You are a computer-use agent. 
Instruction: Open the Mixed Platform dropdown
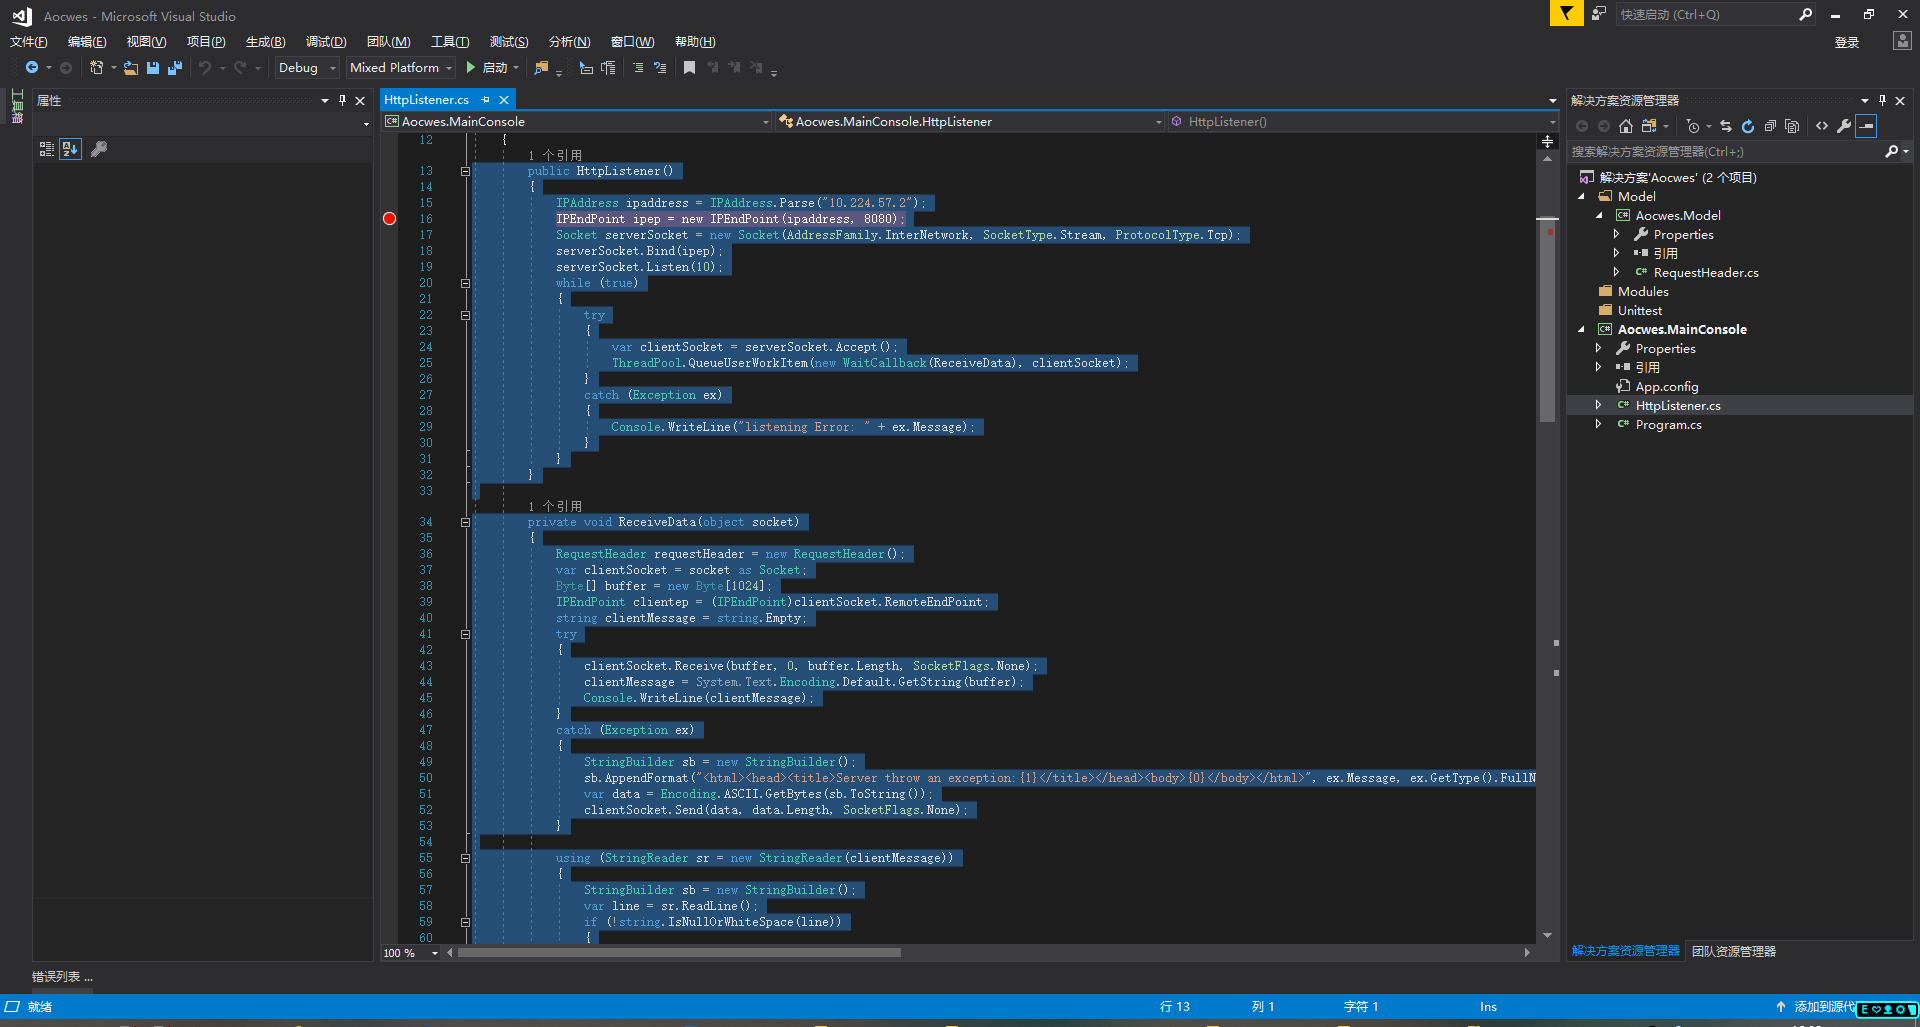401,68
